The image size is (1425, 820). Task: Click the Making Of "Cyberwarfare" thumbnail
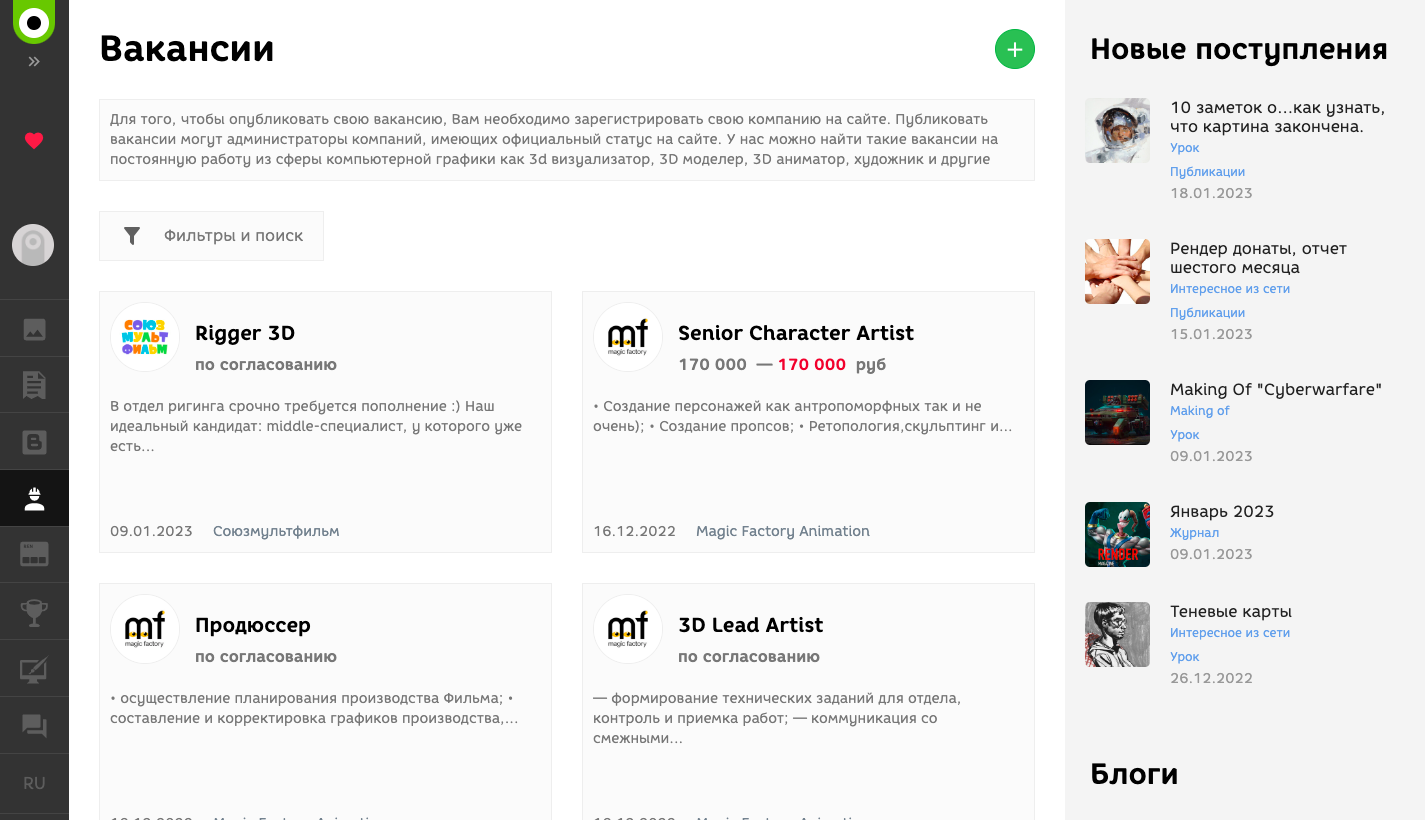click(1117, 412)
